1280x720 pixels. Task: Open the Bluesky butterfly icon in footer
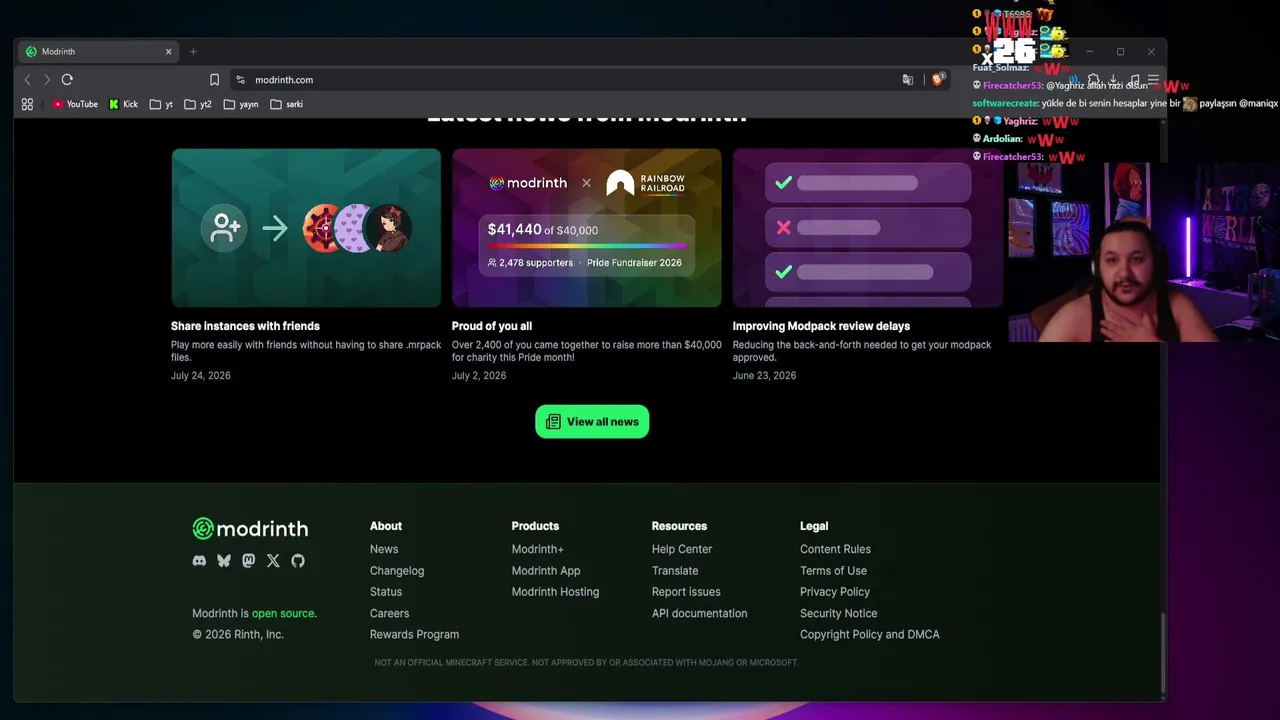(x=224, y=561)
